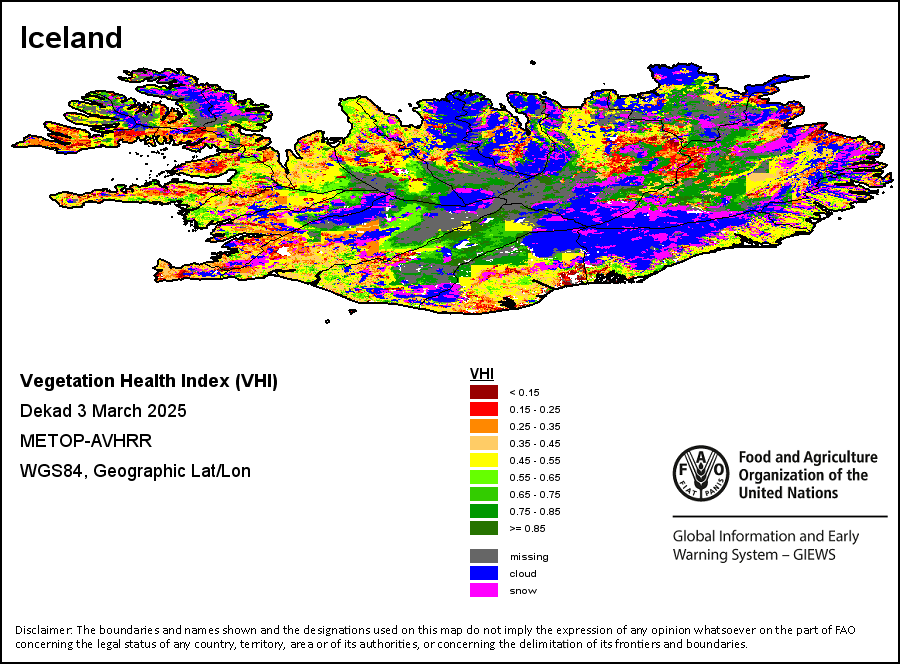Click the '0.35 - 0.45' legend label
Viewport: 900px width, 664px height.
click(x=535, y=444)
